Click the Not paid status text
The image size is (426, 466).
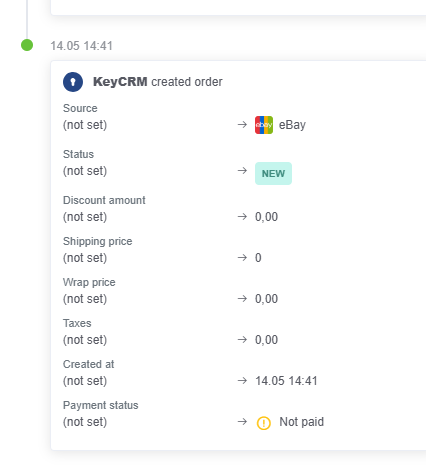coord(302,422)
